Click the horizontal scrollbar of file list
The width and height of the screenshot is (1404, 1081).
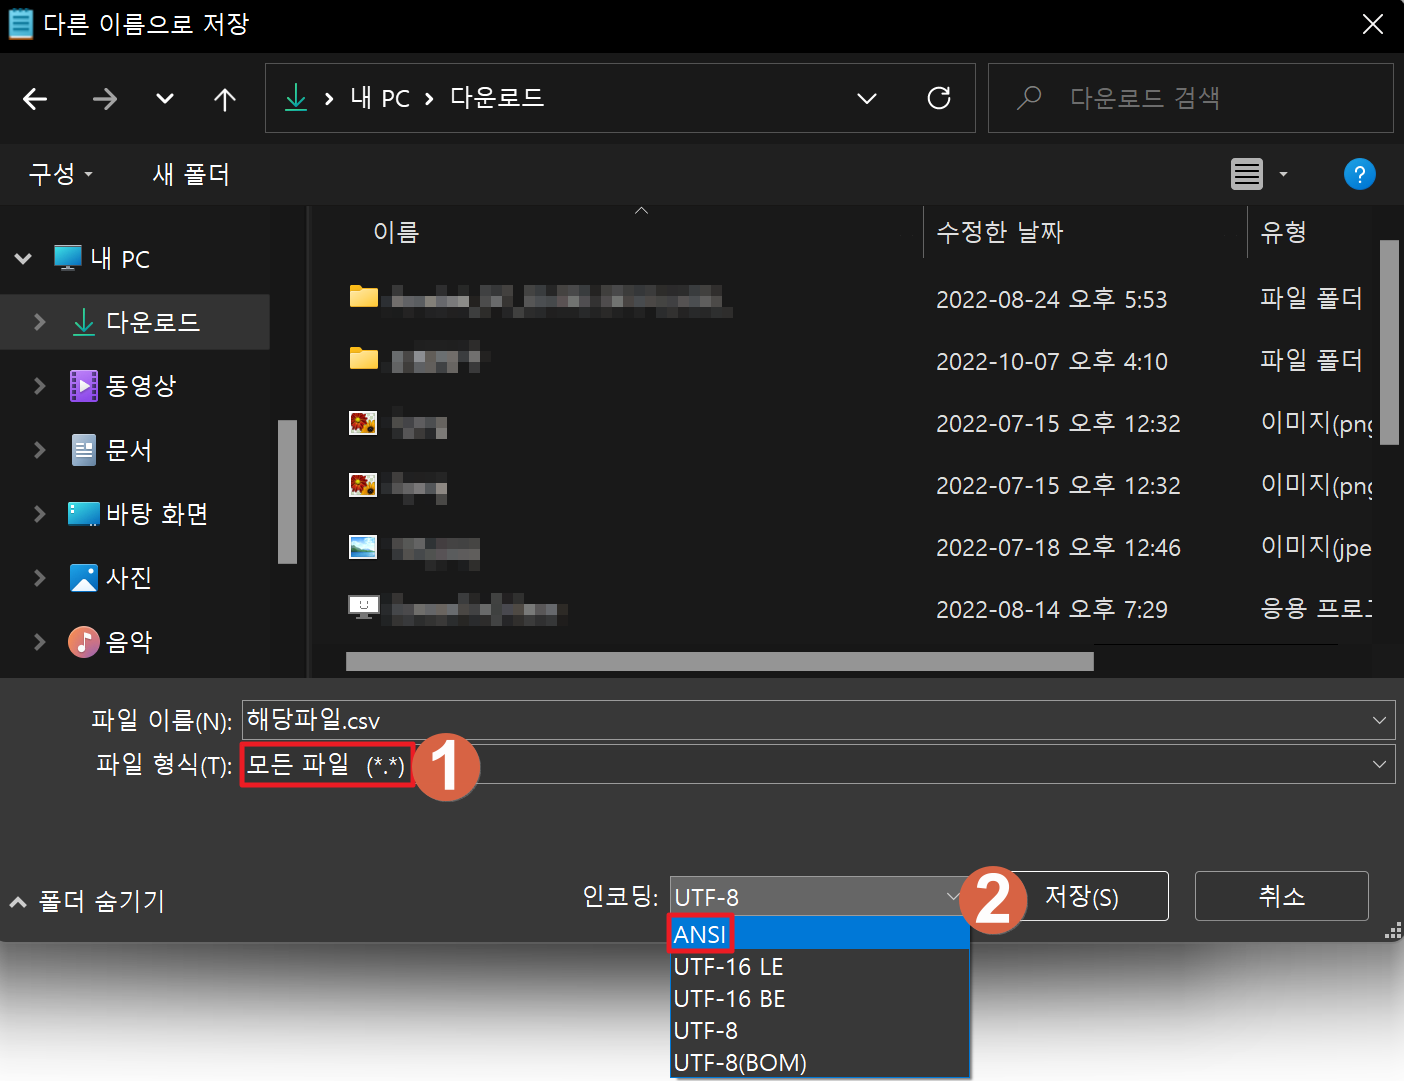[720, 661]
